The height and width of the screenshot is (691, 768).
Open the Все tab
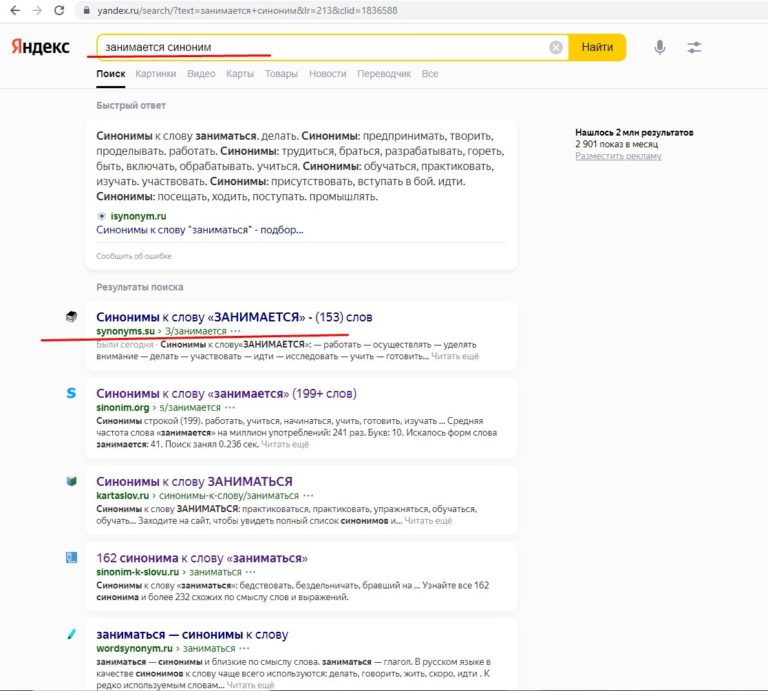point(430,74)
